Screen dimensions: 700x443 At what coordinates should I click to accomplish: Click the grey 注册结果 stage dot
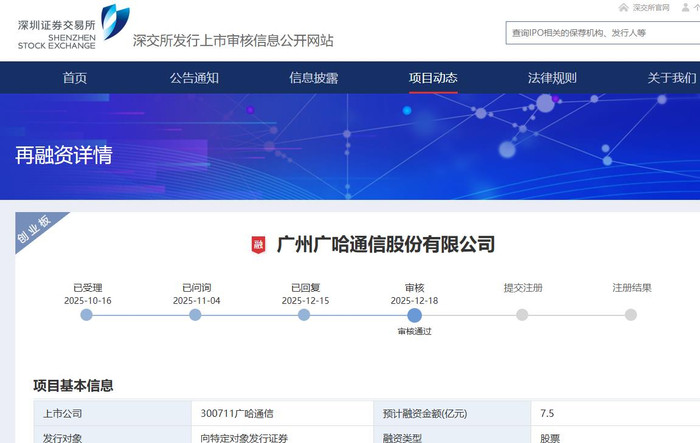click(631, 315)
